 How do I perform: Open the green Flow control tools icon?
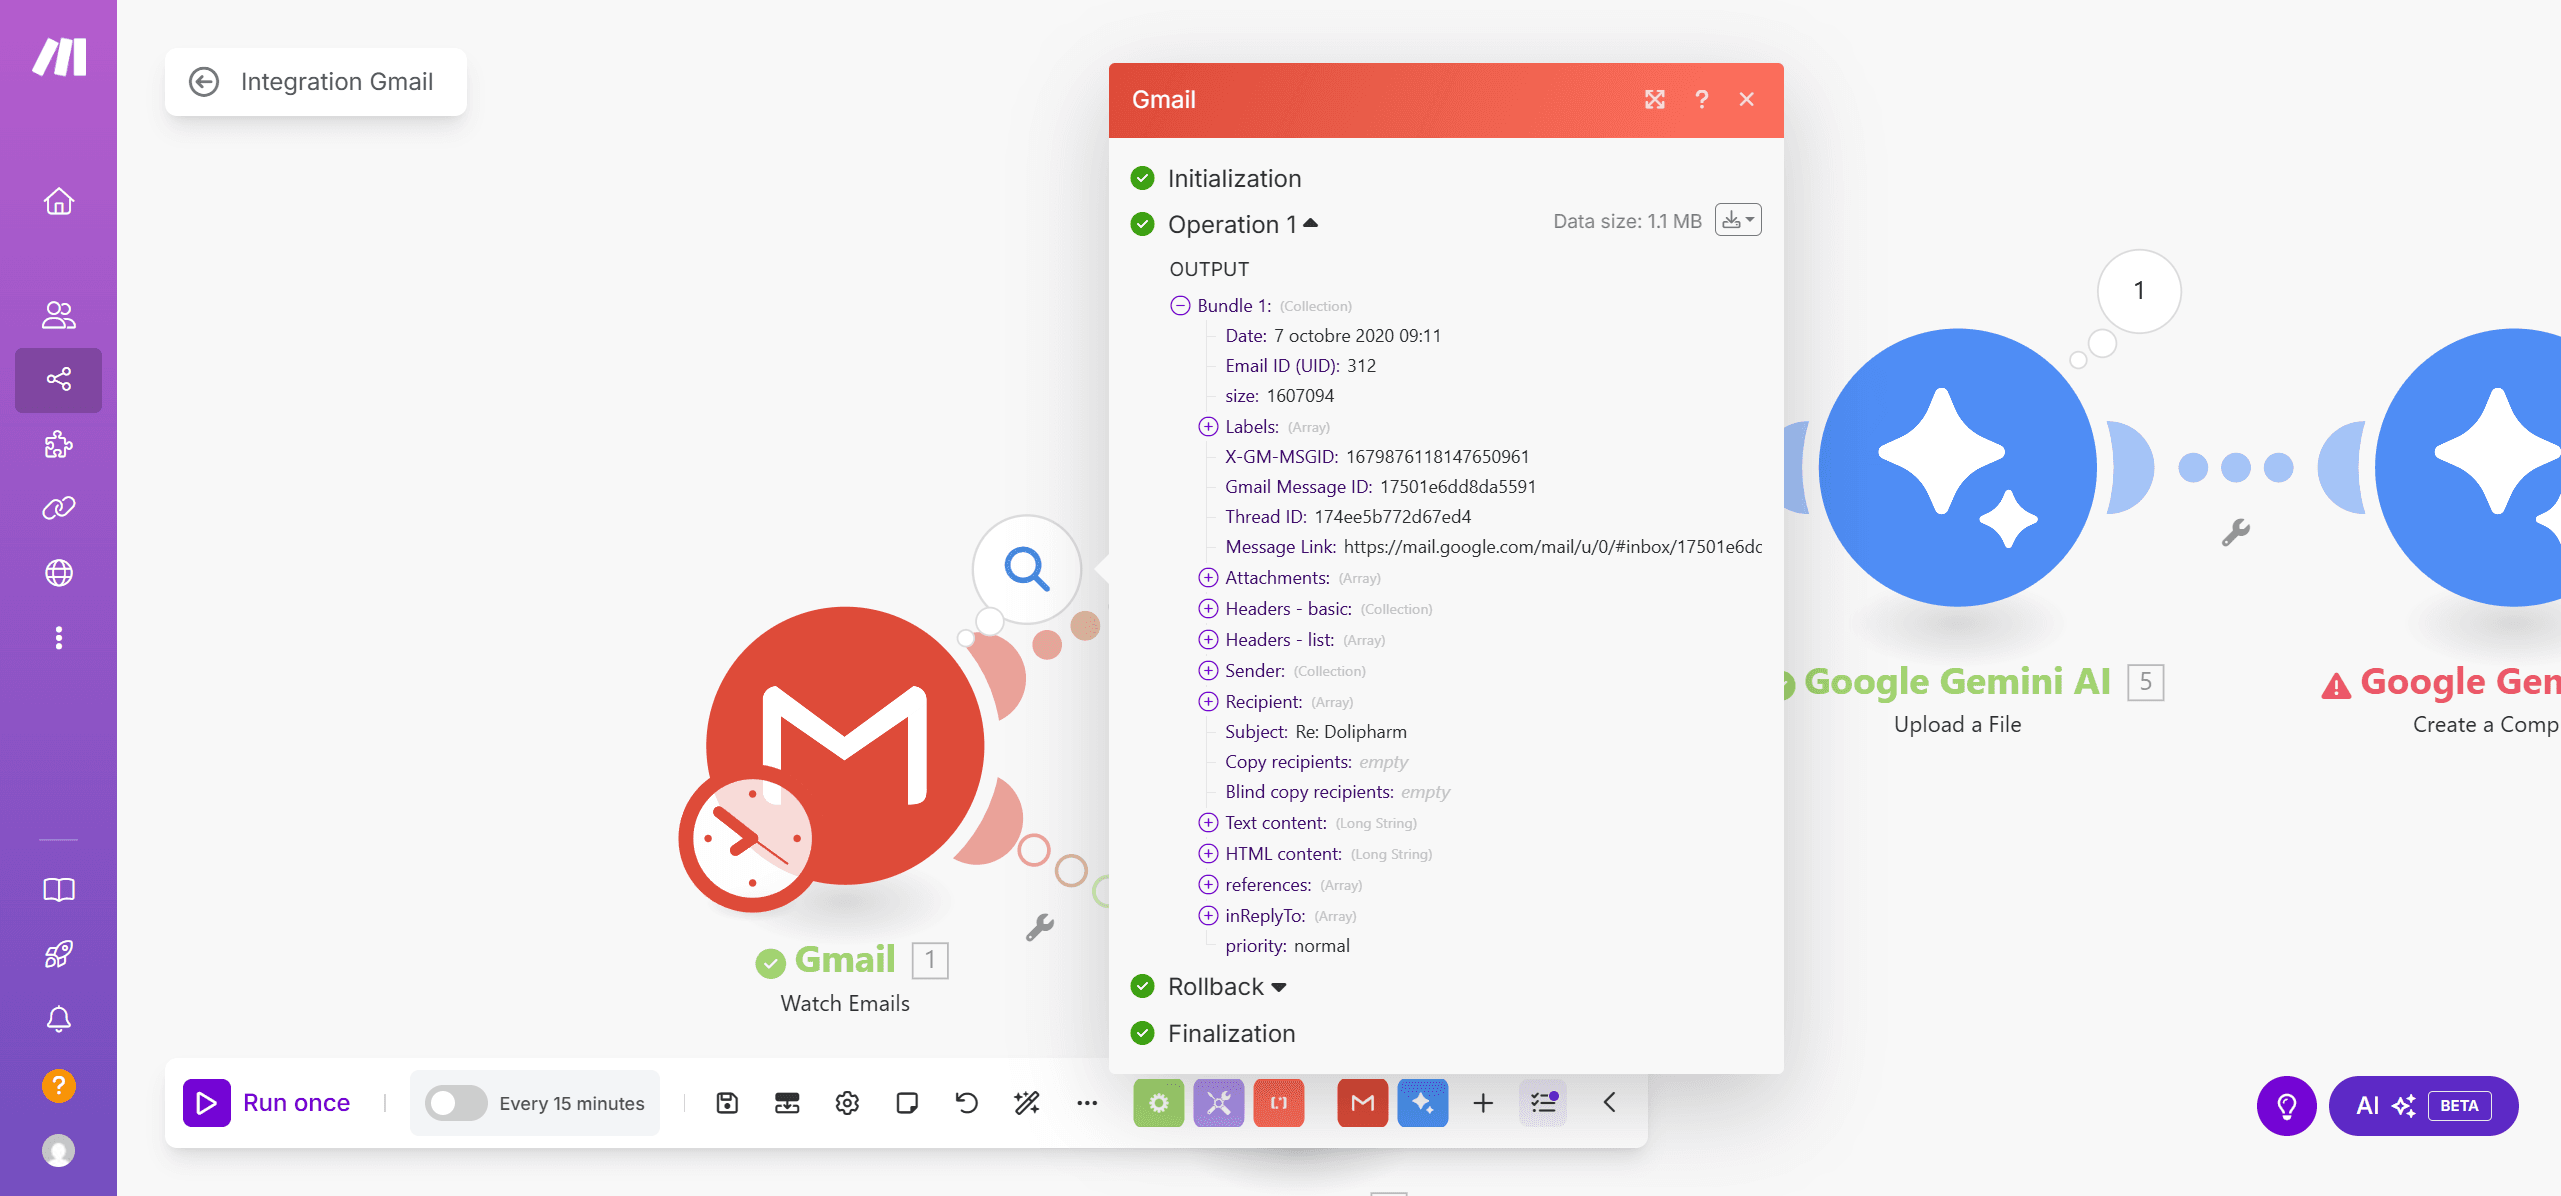[x=1158, y=1103]
